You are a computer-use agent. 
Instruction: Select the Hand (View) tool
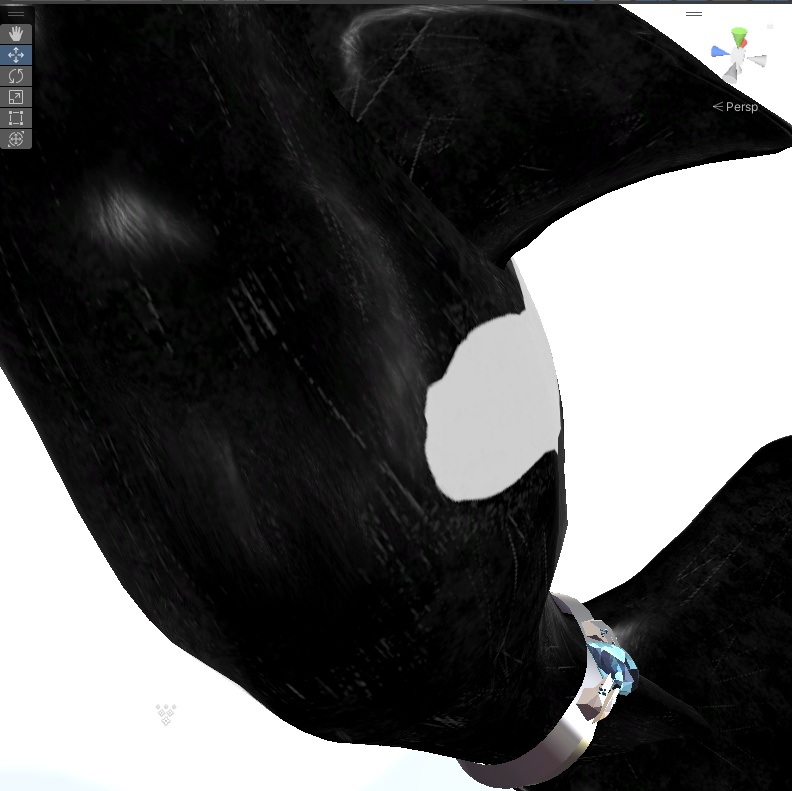coord(16,34)
